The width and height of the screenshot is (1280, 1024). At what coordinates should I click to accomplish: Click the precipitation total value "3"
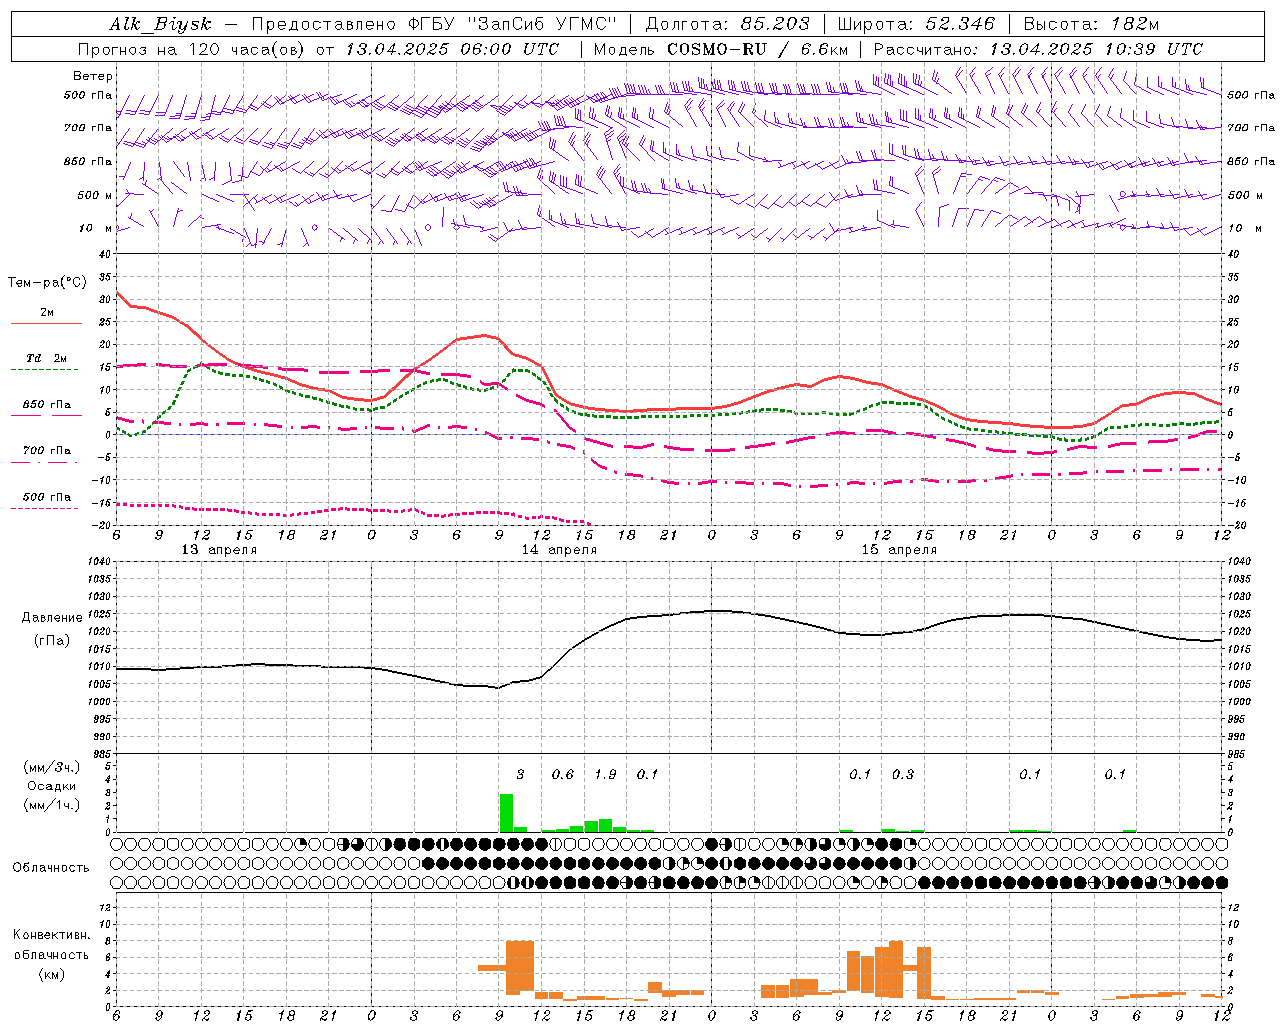[x=520, y=775]
